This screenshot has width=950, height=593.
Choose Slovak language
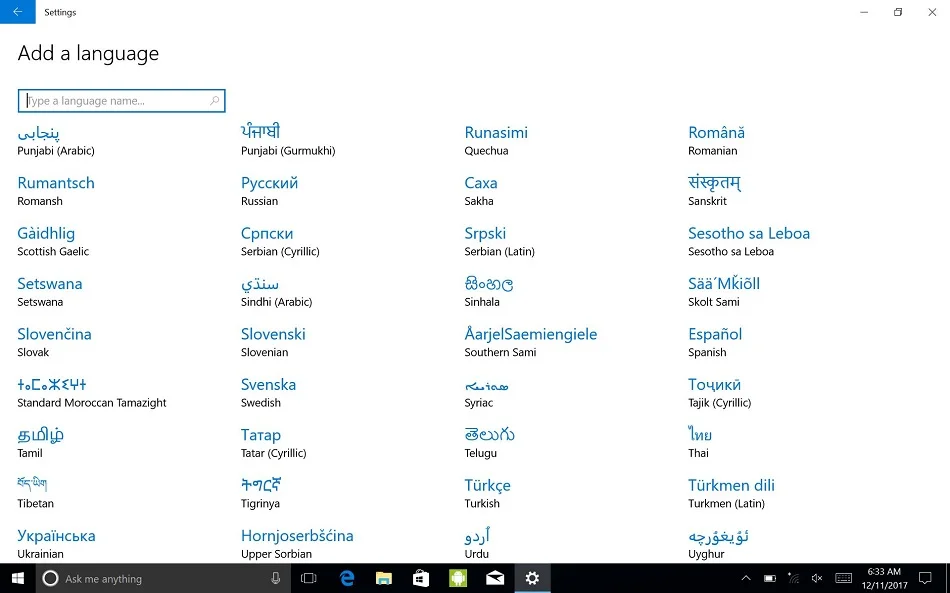point(54,342)
